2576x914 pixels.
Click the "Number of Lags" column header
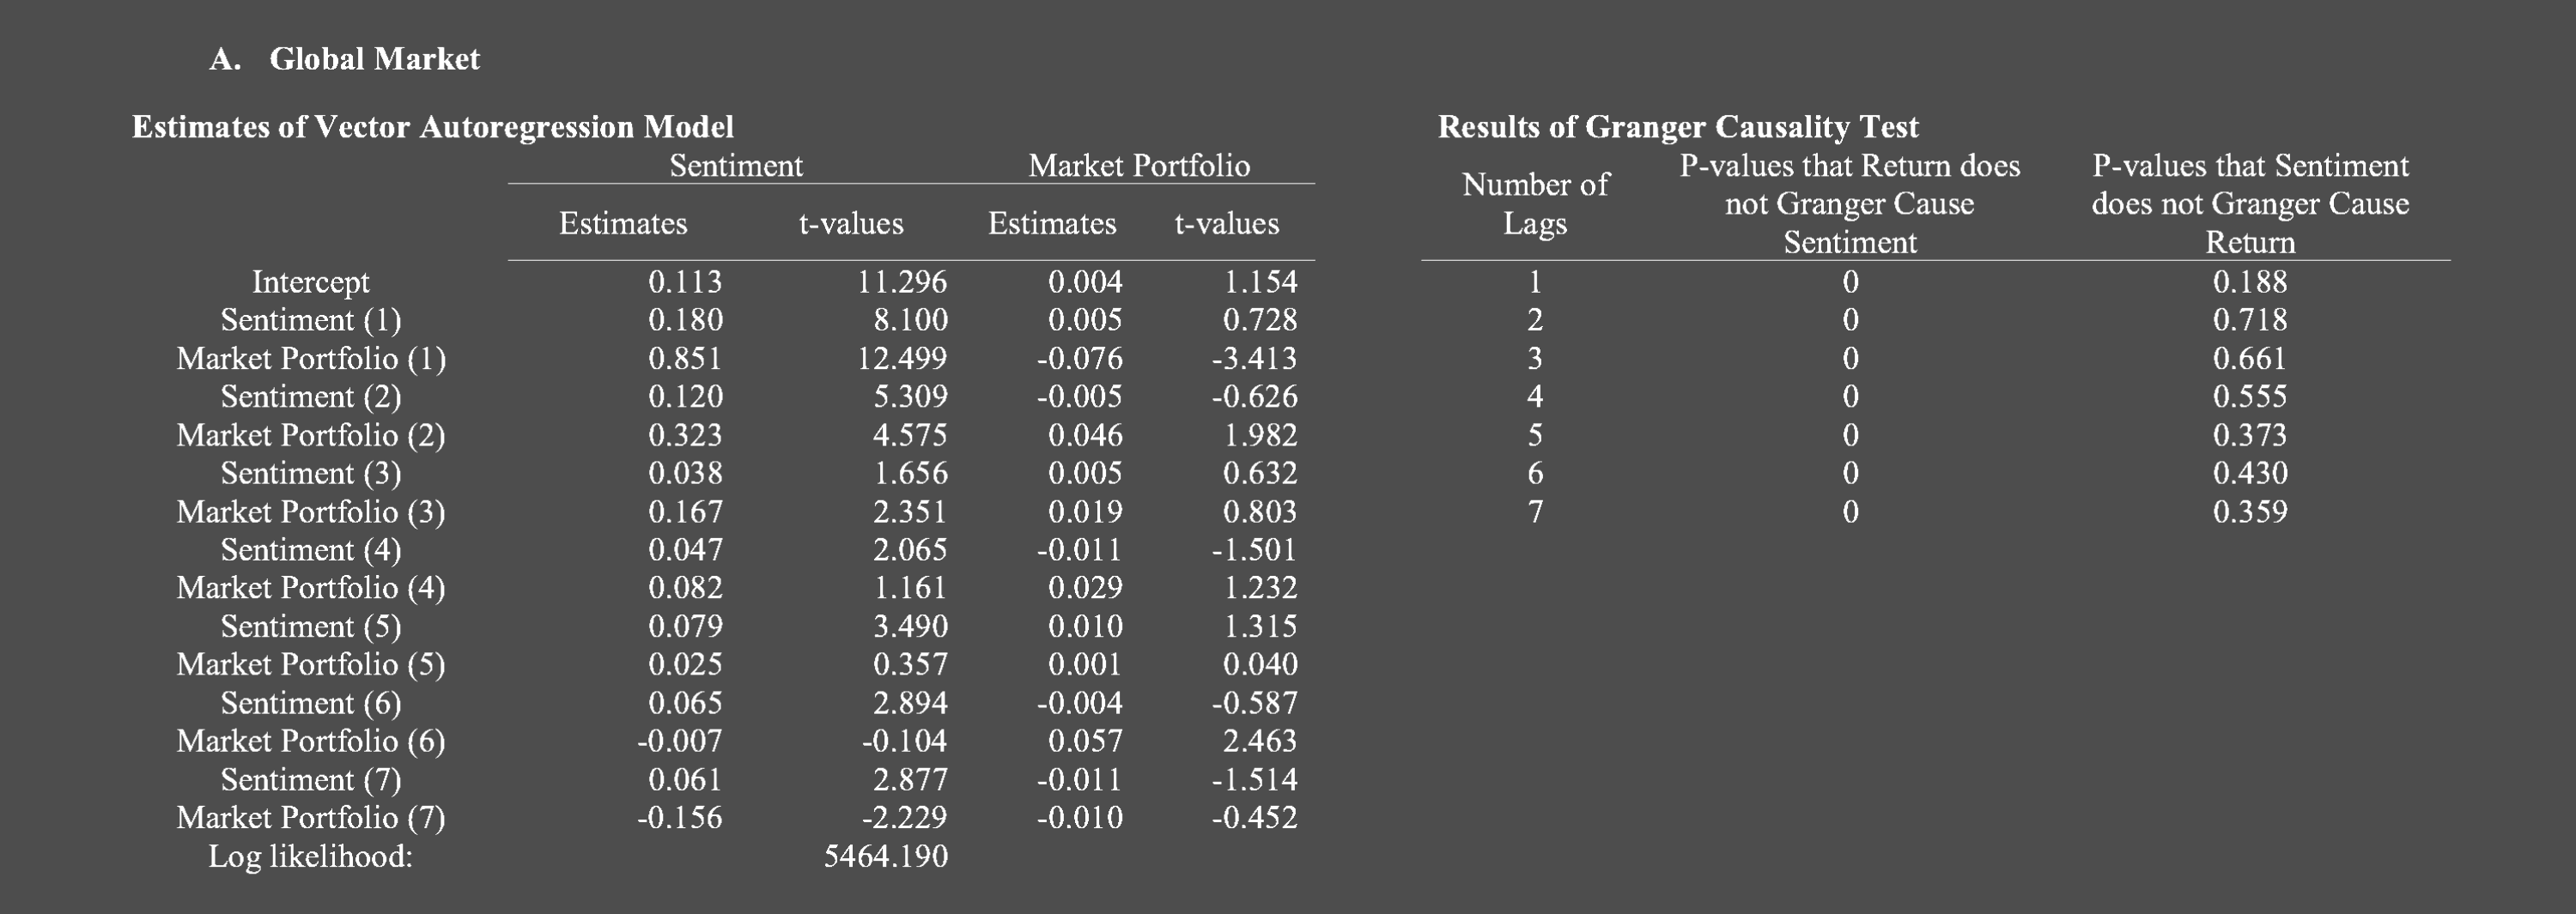click(x=1535, y=204)
